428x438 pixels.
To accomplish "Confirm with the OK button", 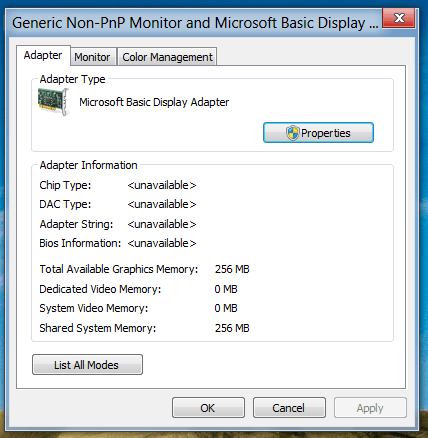I will pos(208,408).
